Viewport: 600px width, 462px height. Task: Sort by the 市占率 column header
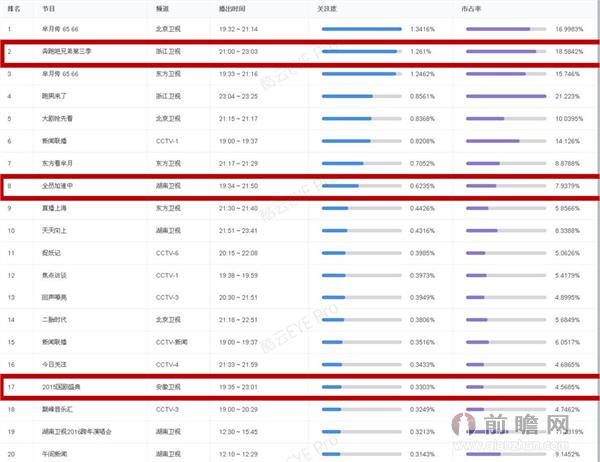pyautogui.click(x=471, y=8)
